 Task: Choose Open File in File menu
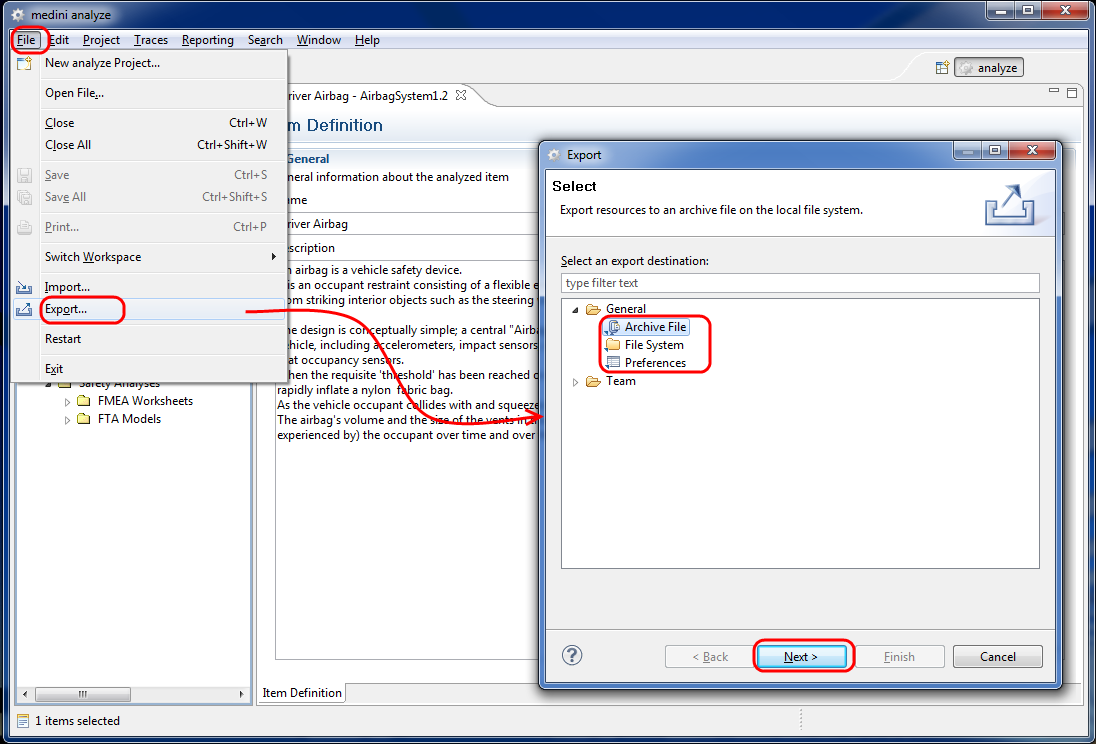coord(150,93)
